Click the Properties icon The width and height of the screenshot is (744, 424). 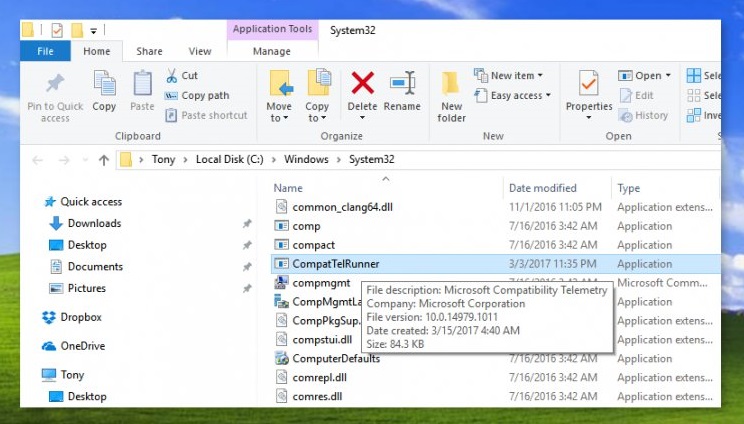pos(589,83)
